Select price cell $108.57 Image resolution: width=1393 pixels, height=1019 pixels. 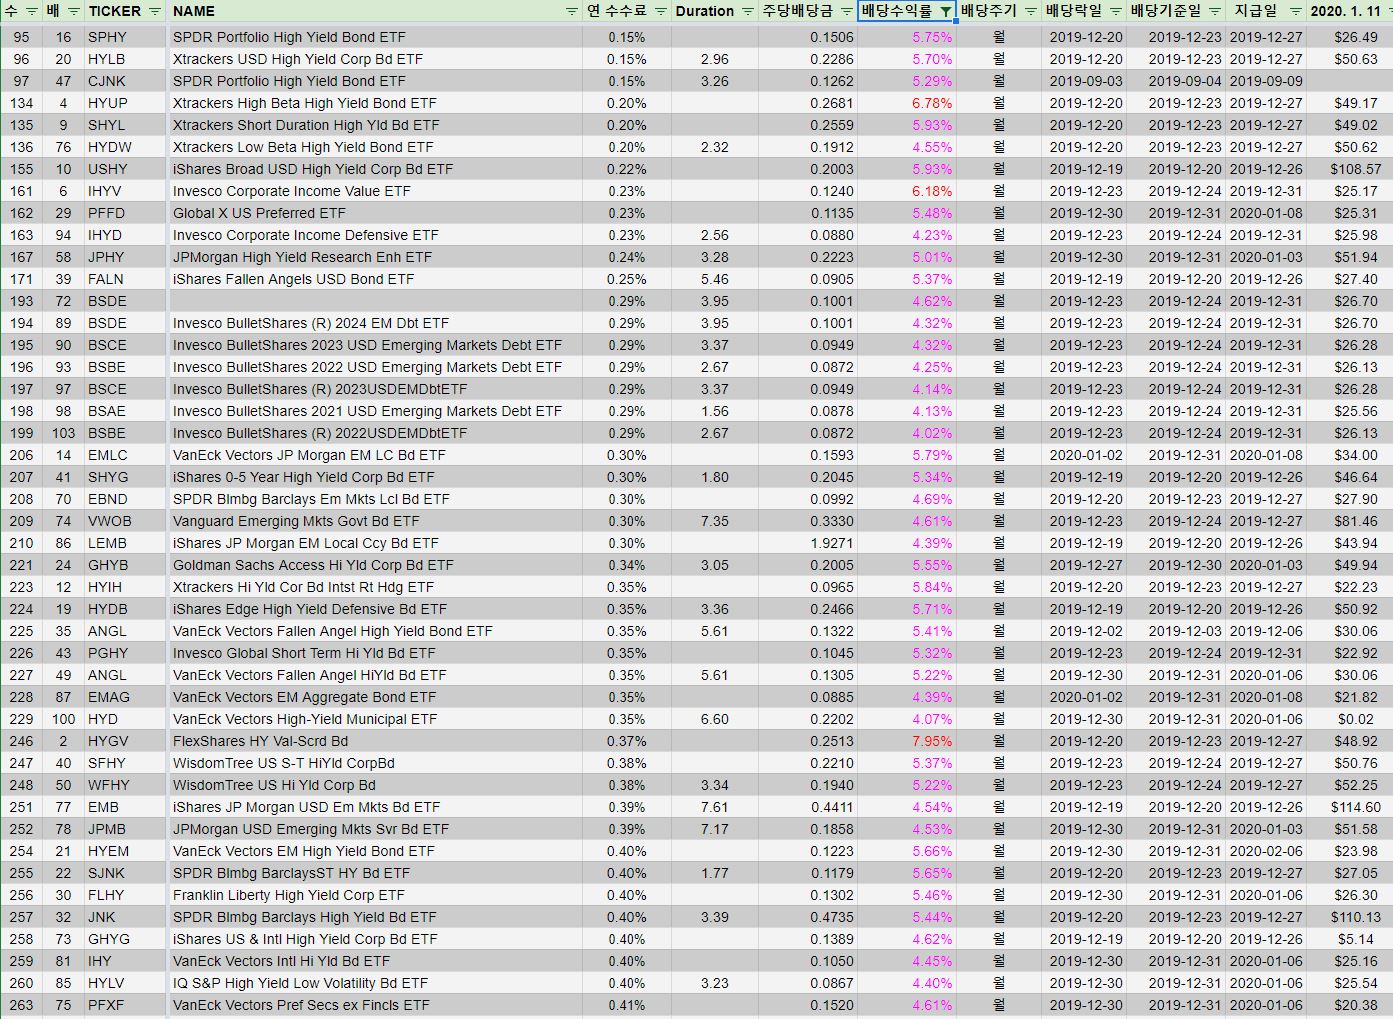[x=1350, y=169]
